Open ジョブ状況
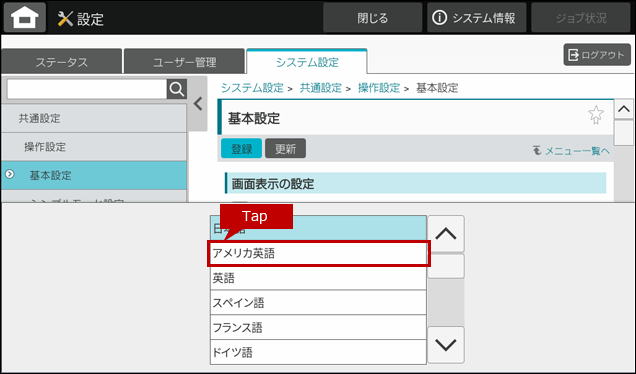 coord(580,18)
